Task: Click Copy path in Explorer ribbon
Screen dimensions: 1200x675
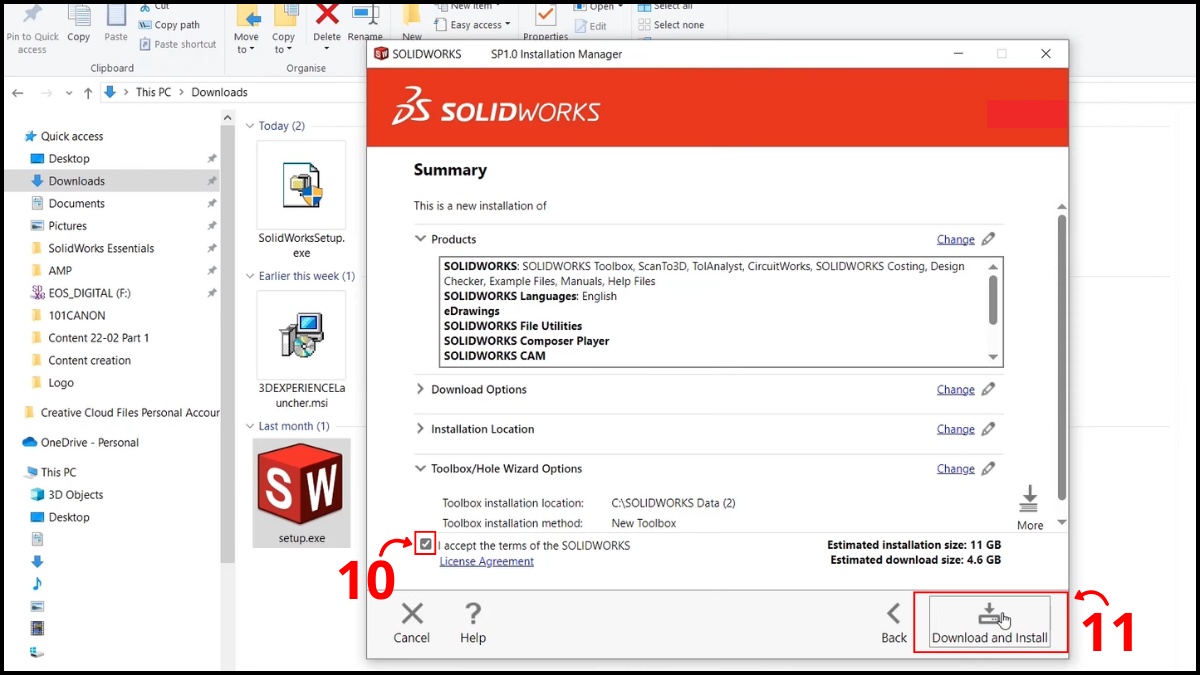Action: coord(170,25)
